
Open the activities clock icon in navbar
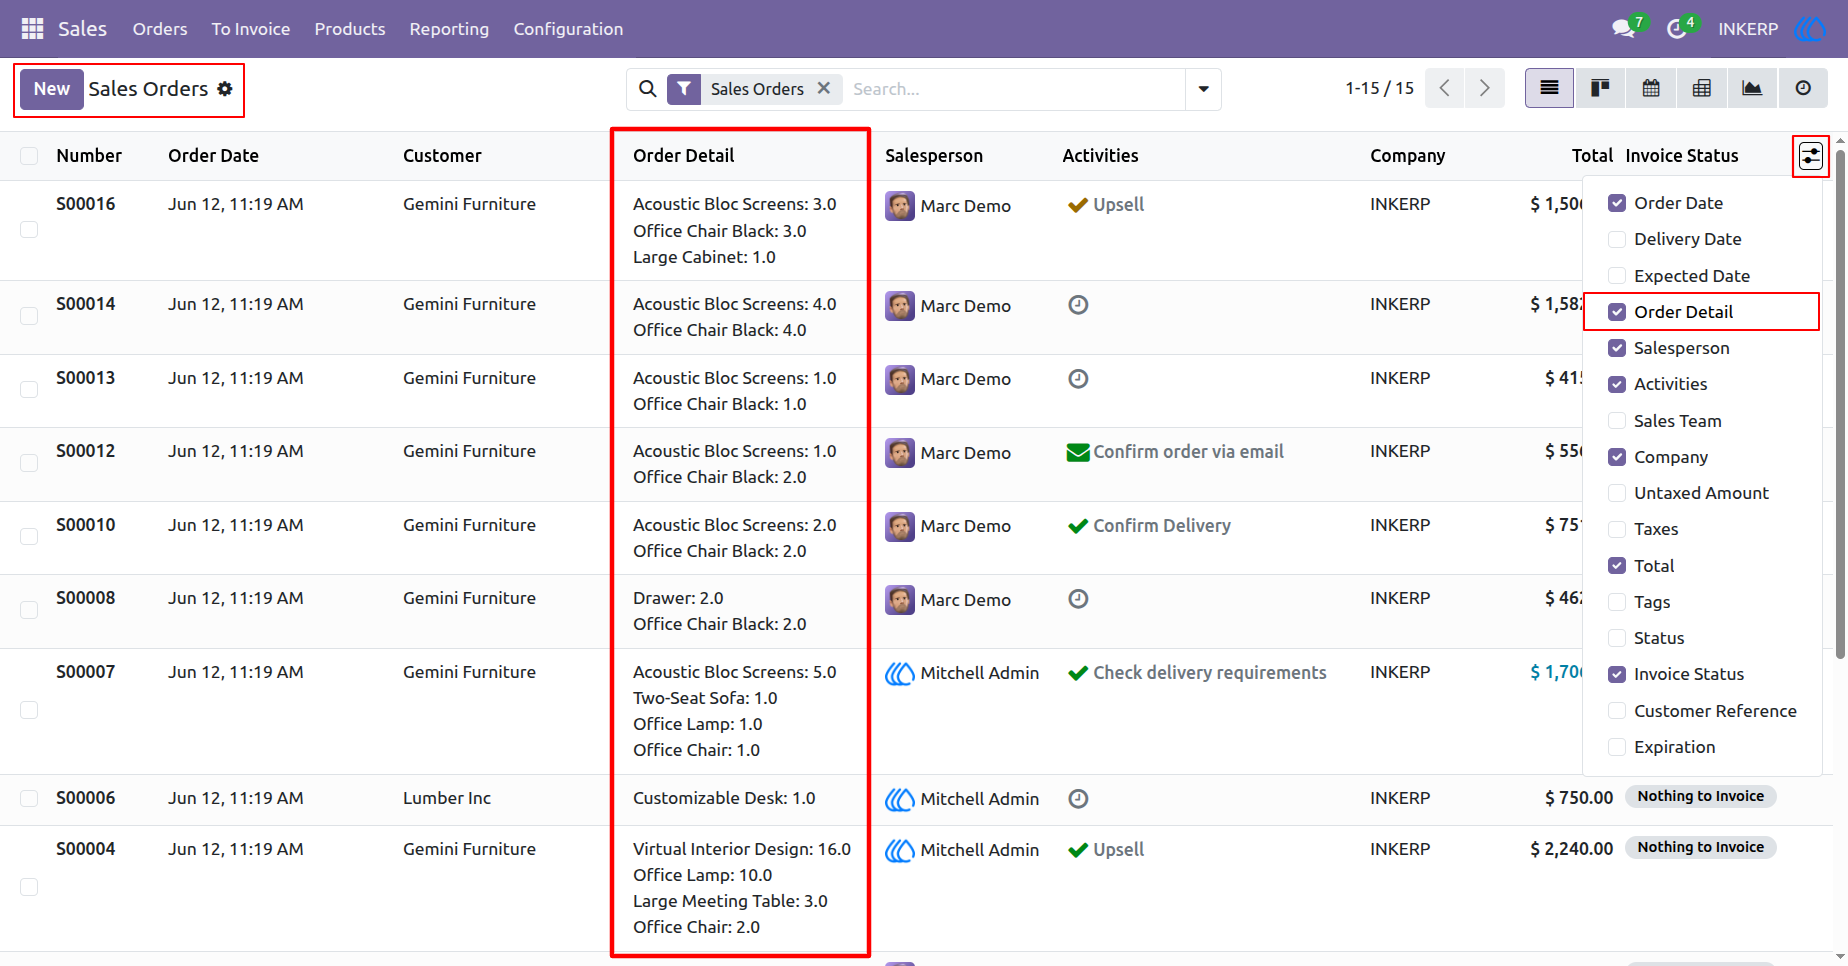(x=1677, y=29)
